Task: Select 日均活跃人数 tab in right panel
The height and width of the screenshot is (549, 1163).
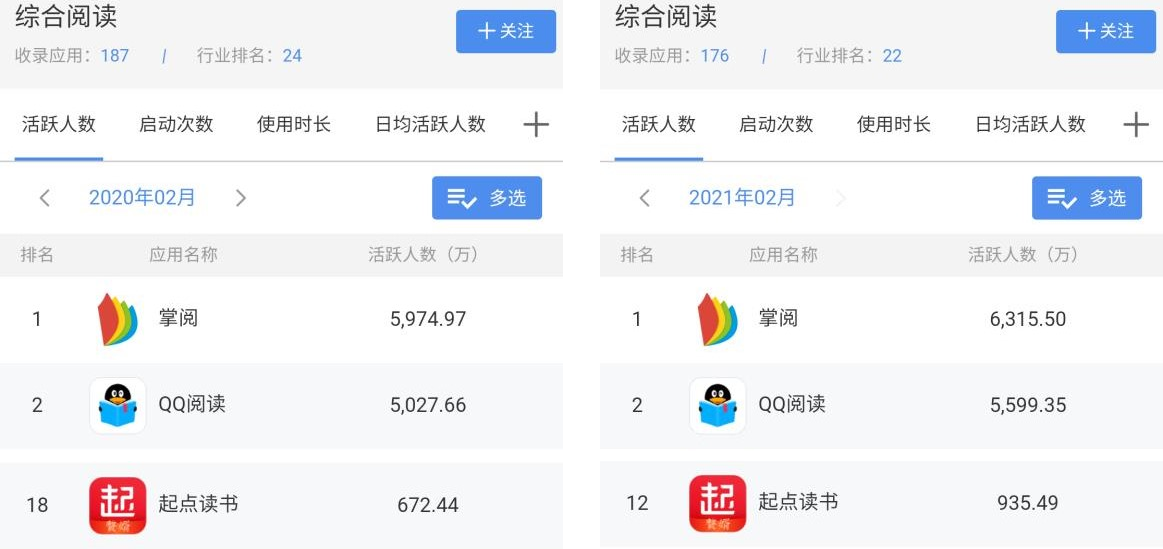Action: 1030,124
